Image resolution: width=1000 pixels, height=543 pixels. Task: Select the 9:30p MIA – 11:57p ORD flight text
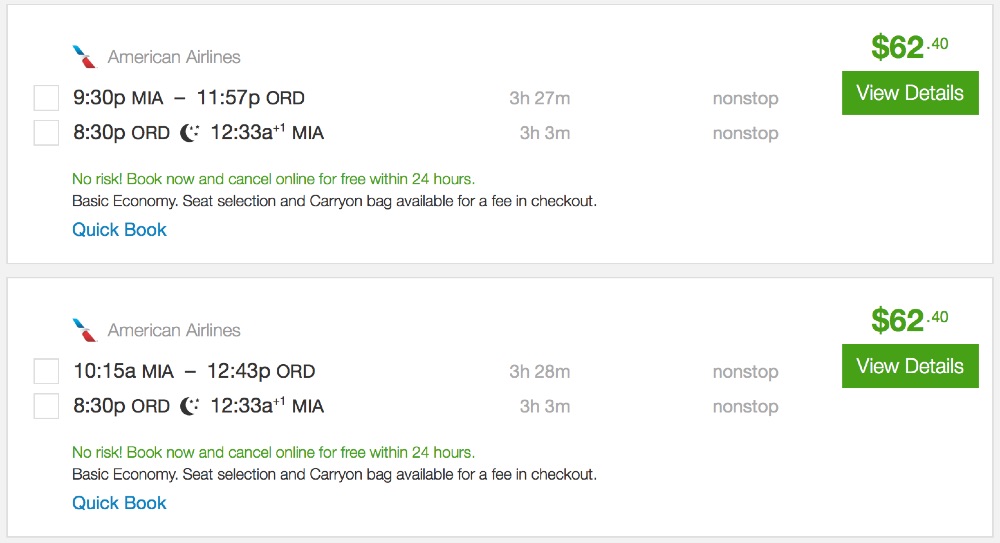click(189, 98)
